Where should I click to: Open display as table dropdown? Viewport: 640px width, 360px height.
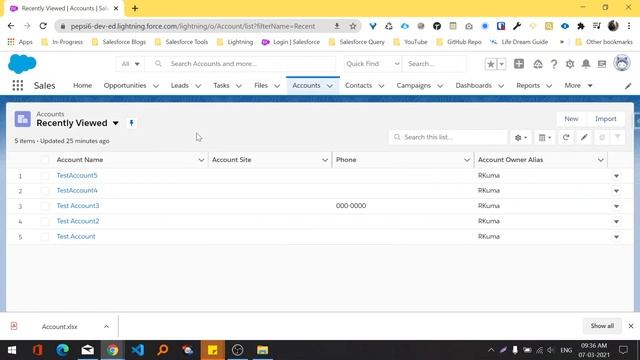tap(544, 138)
